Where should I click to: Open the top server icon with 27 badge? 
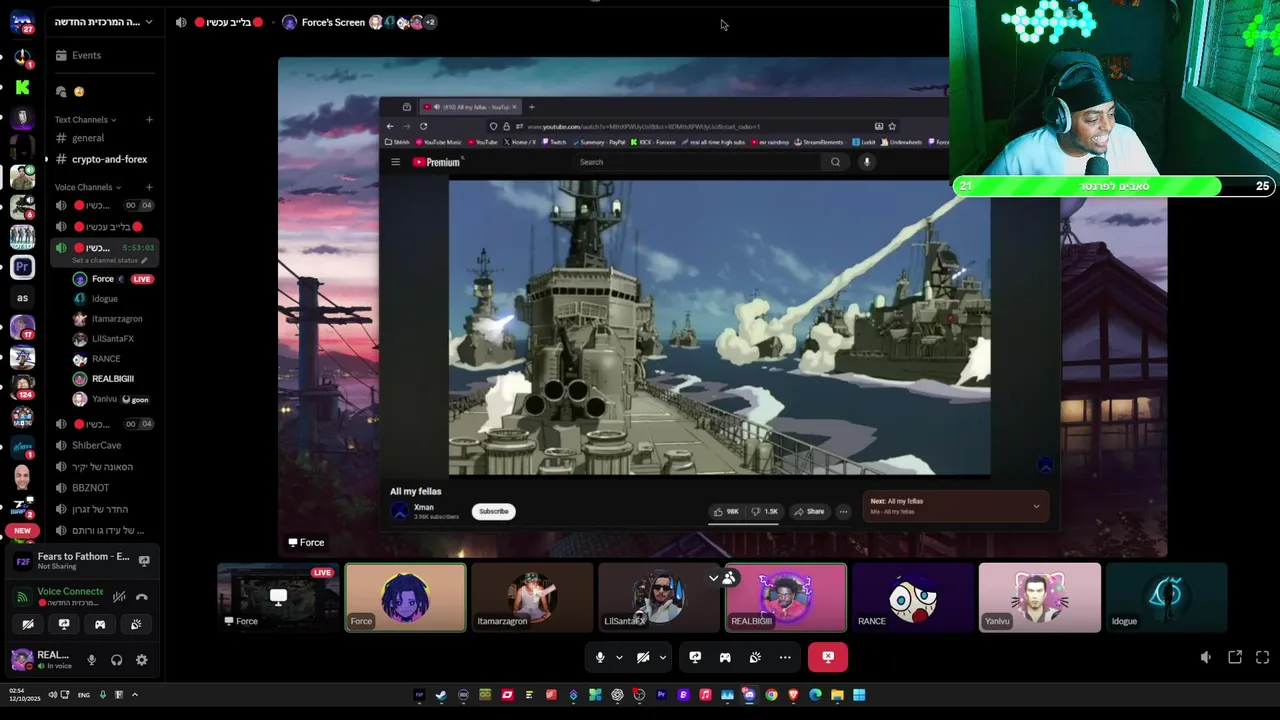click(22, 23)
